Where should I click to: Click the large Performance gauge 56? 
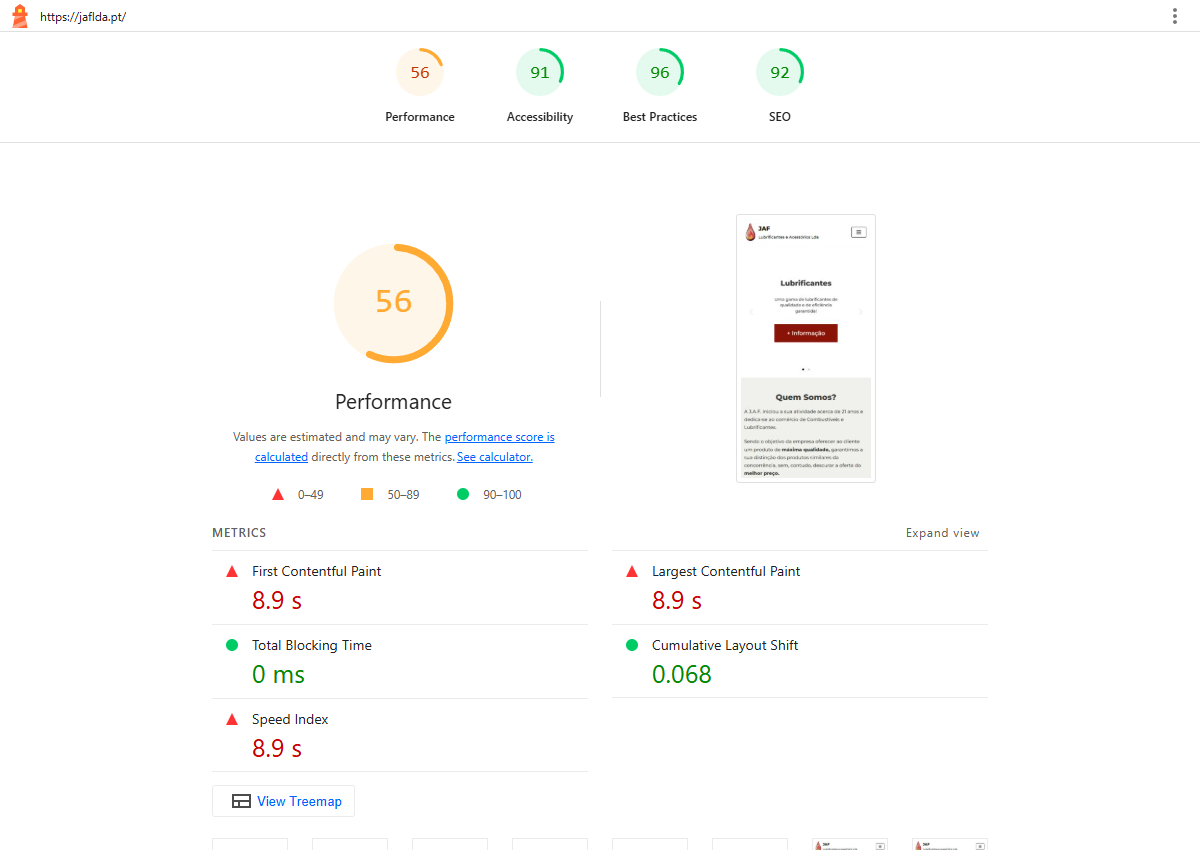393,301
